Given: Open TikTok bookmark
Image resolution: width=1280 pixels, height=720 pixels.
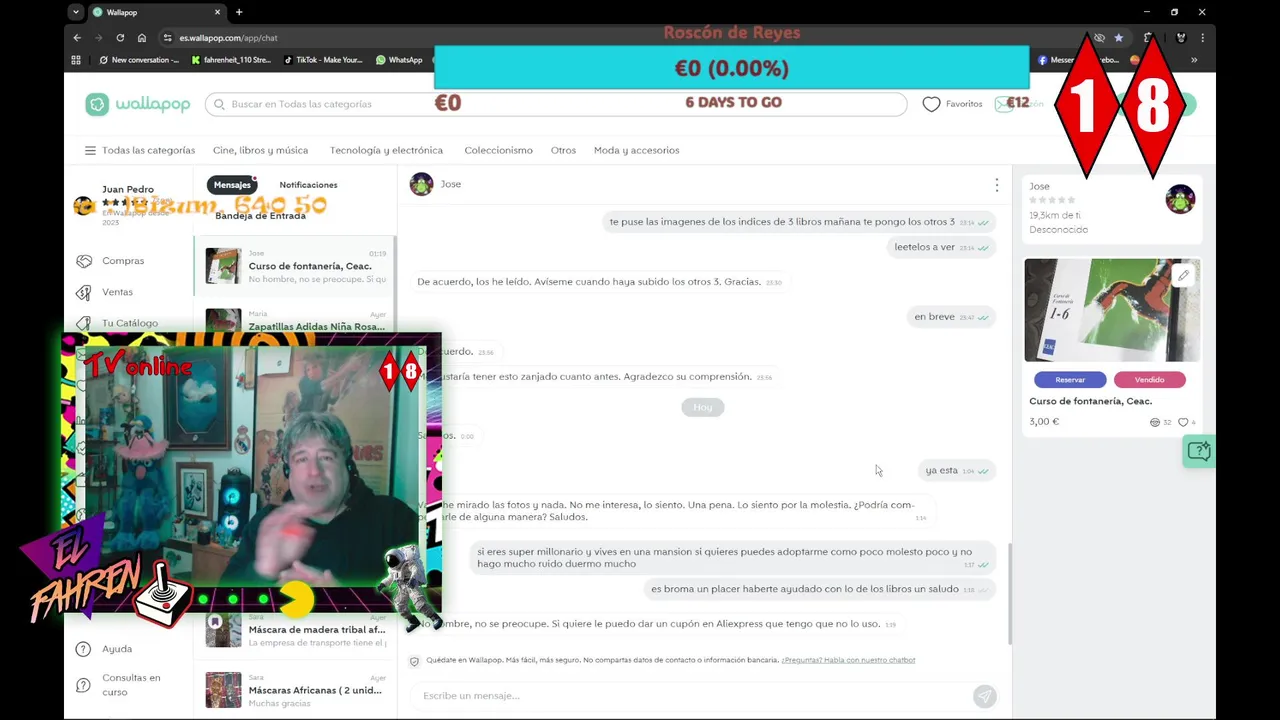Looking at the screenshot, I should click(x=323, y=60).
